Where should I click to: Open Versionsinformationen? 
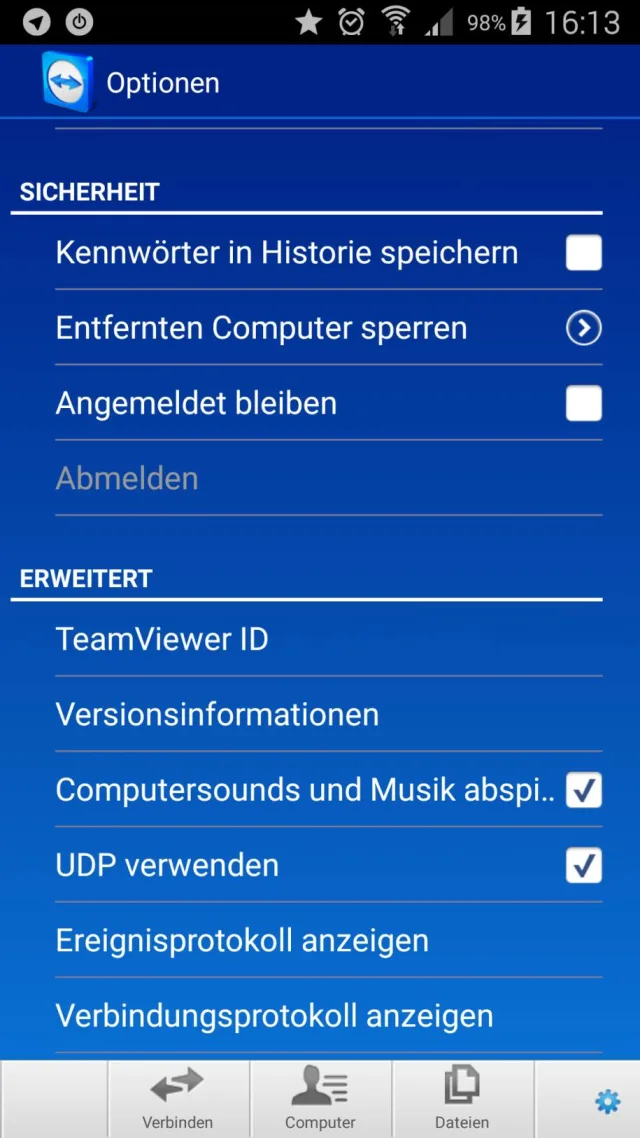pos(217,715)
